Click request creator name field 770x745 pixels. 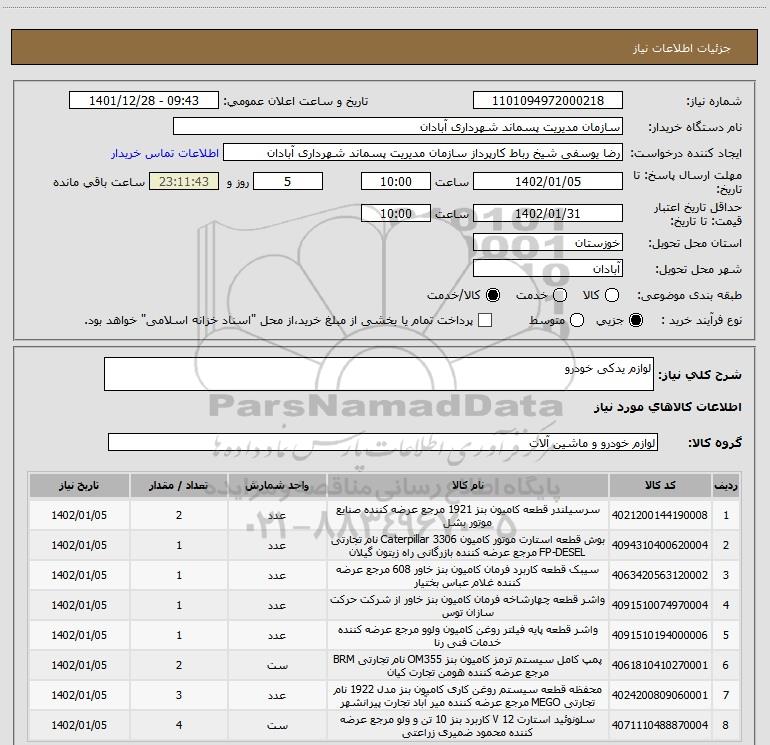click(423, 153)
